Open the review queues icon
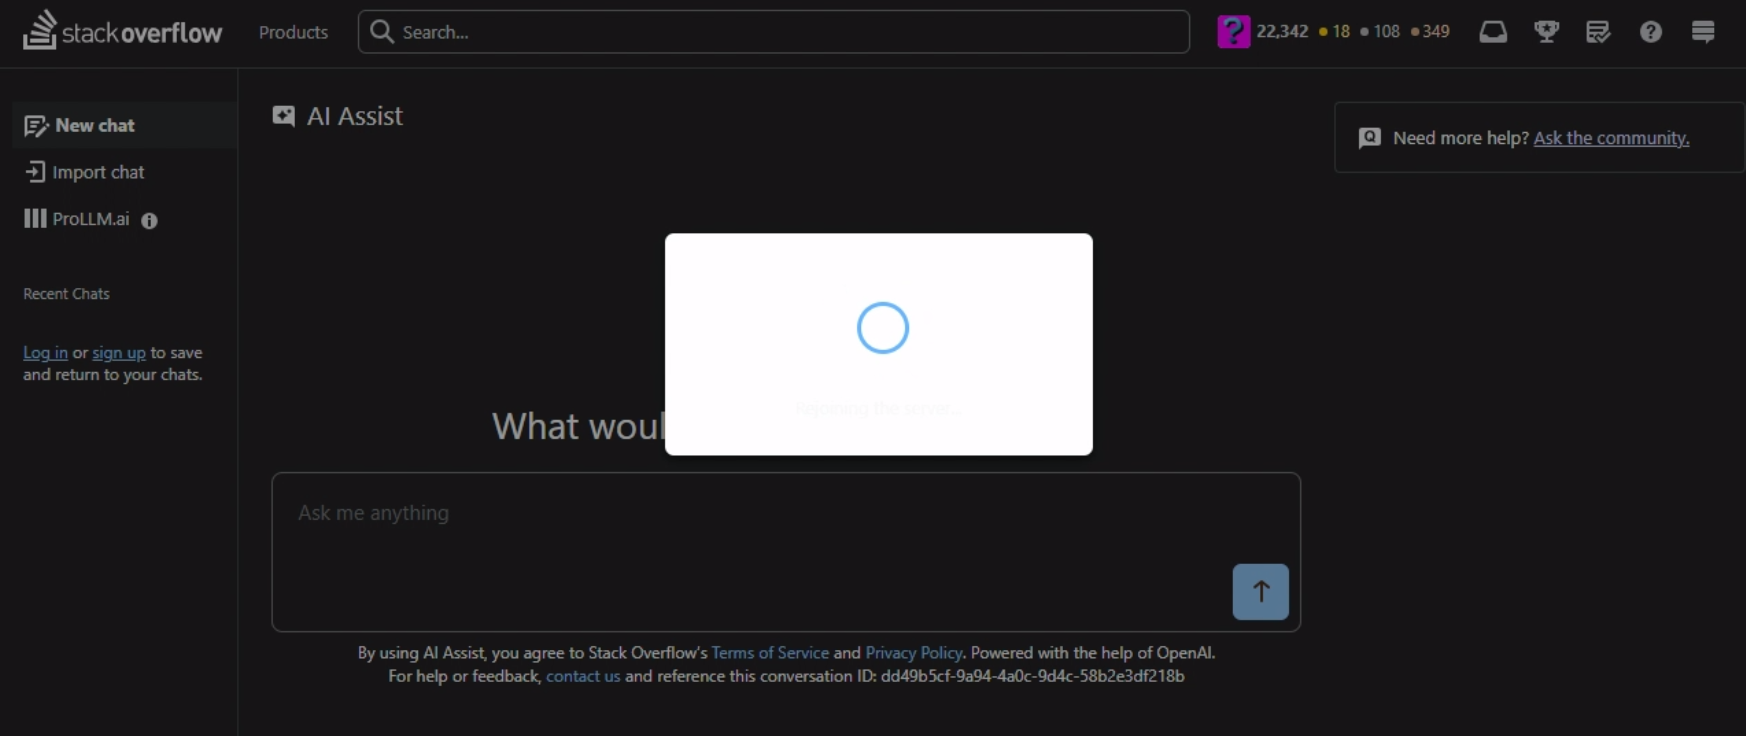Viewport: 1746px width, 736px height. 1598,32
